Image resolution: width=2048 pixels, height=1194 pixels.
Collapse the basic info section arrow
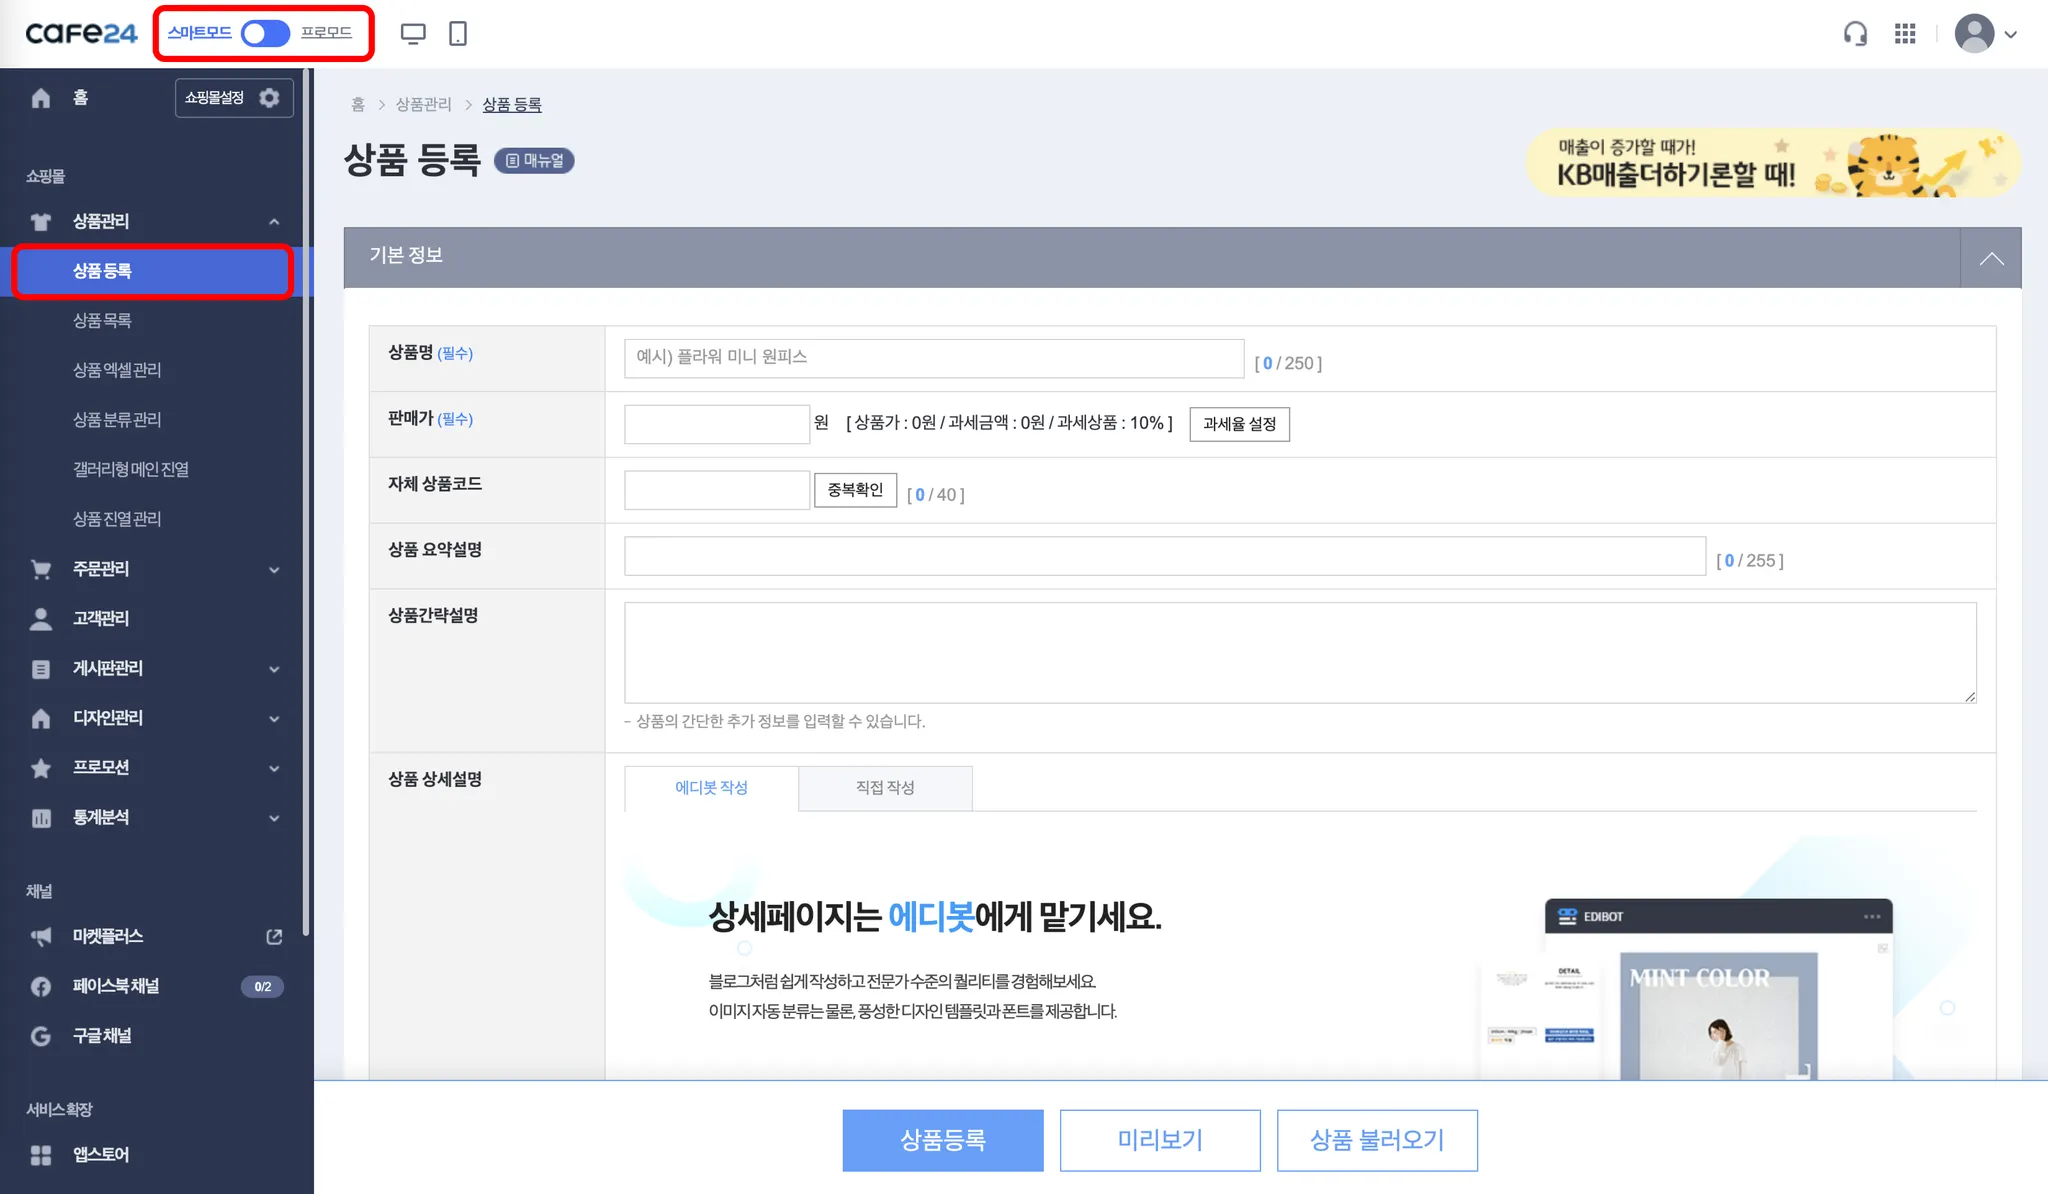[1991, 258]
